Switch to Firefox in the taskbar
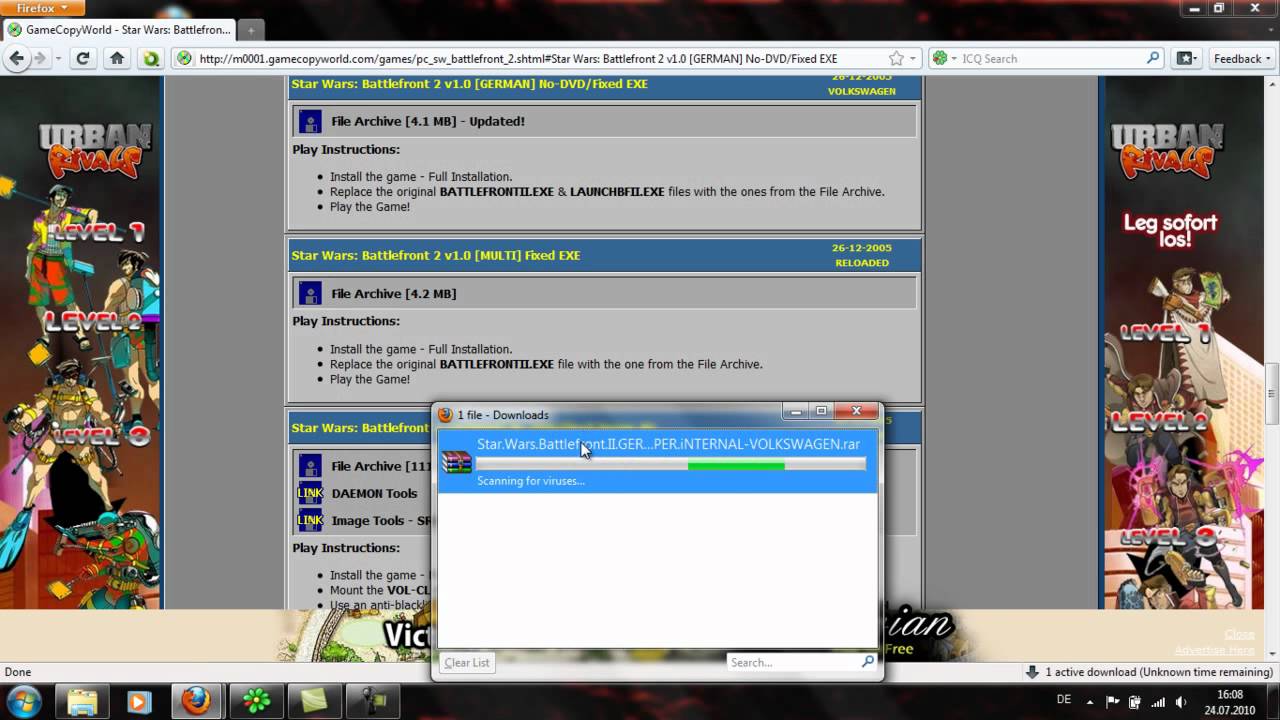Screen dimensions: 1280x720 [197, 701]
